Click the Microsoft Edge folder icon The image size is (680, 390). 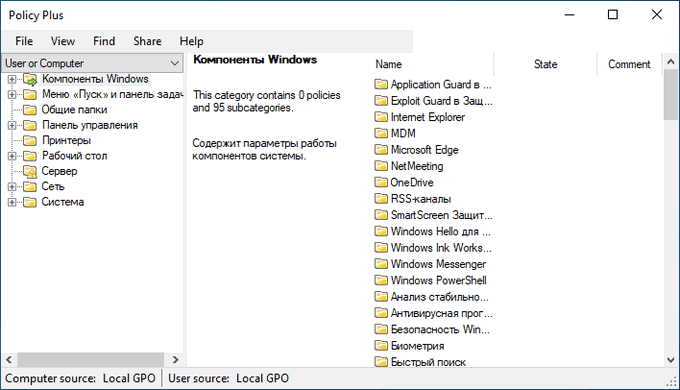(381, 150)
